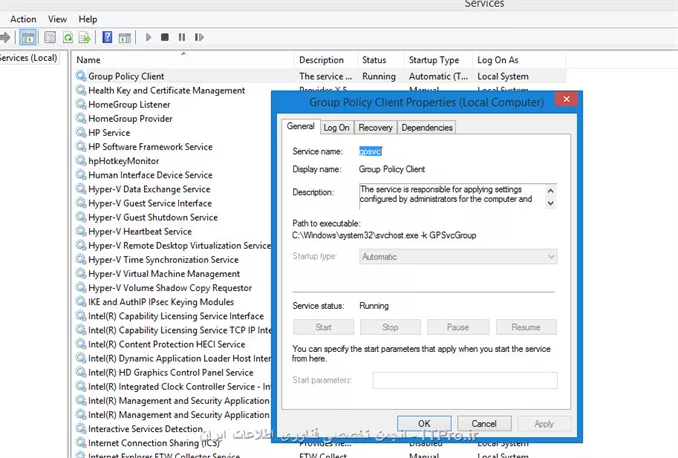Sort by the Description column header
This screenshot has width=678, height=458.
tap(326, 60)
